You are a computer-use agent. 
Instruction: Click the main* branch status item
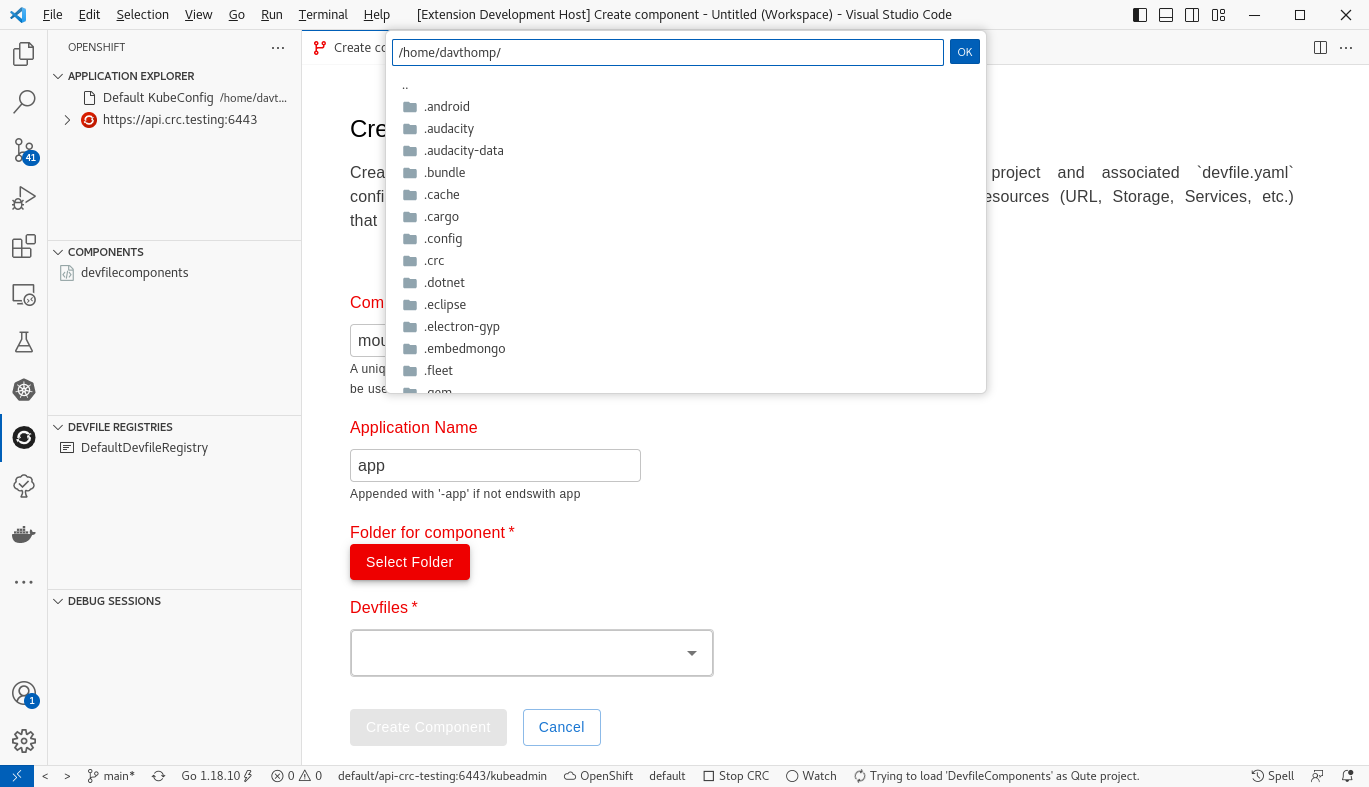111,776
